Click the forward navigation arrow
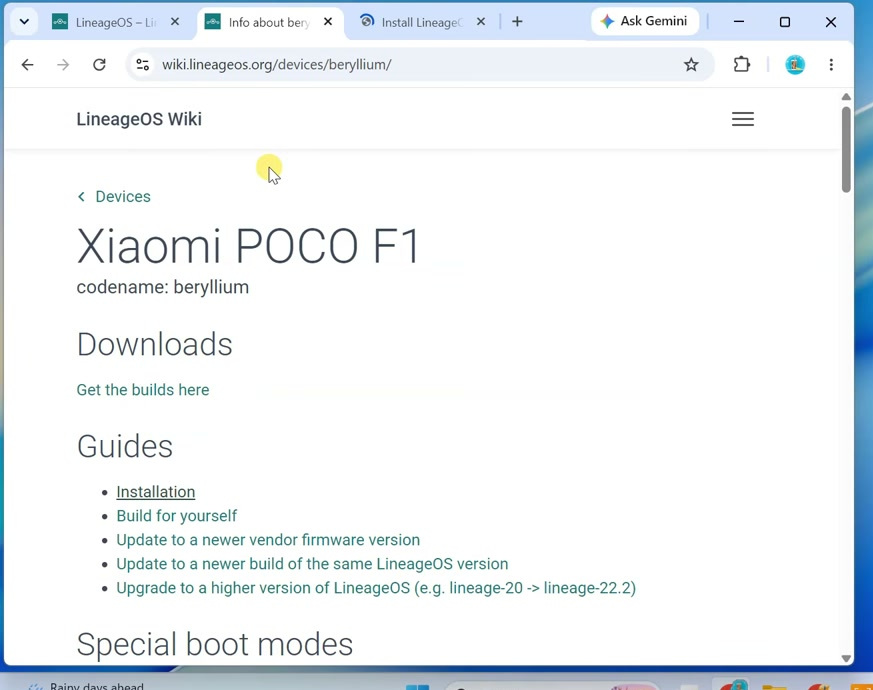 point(63,65)
